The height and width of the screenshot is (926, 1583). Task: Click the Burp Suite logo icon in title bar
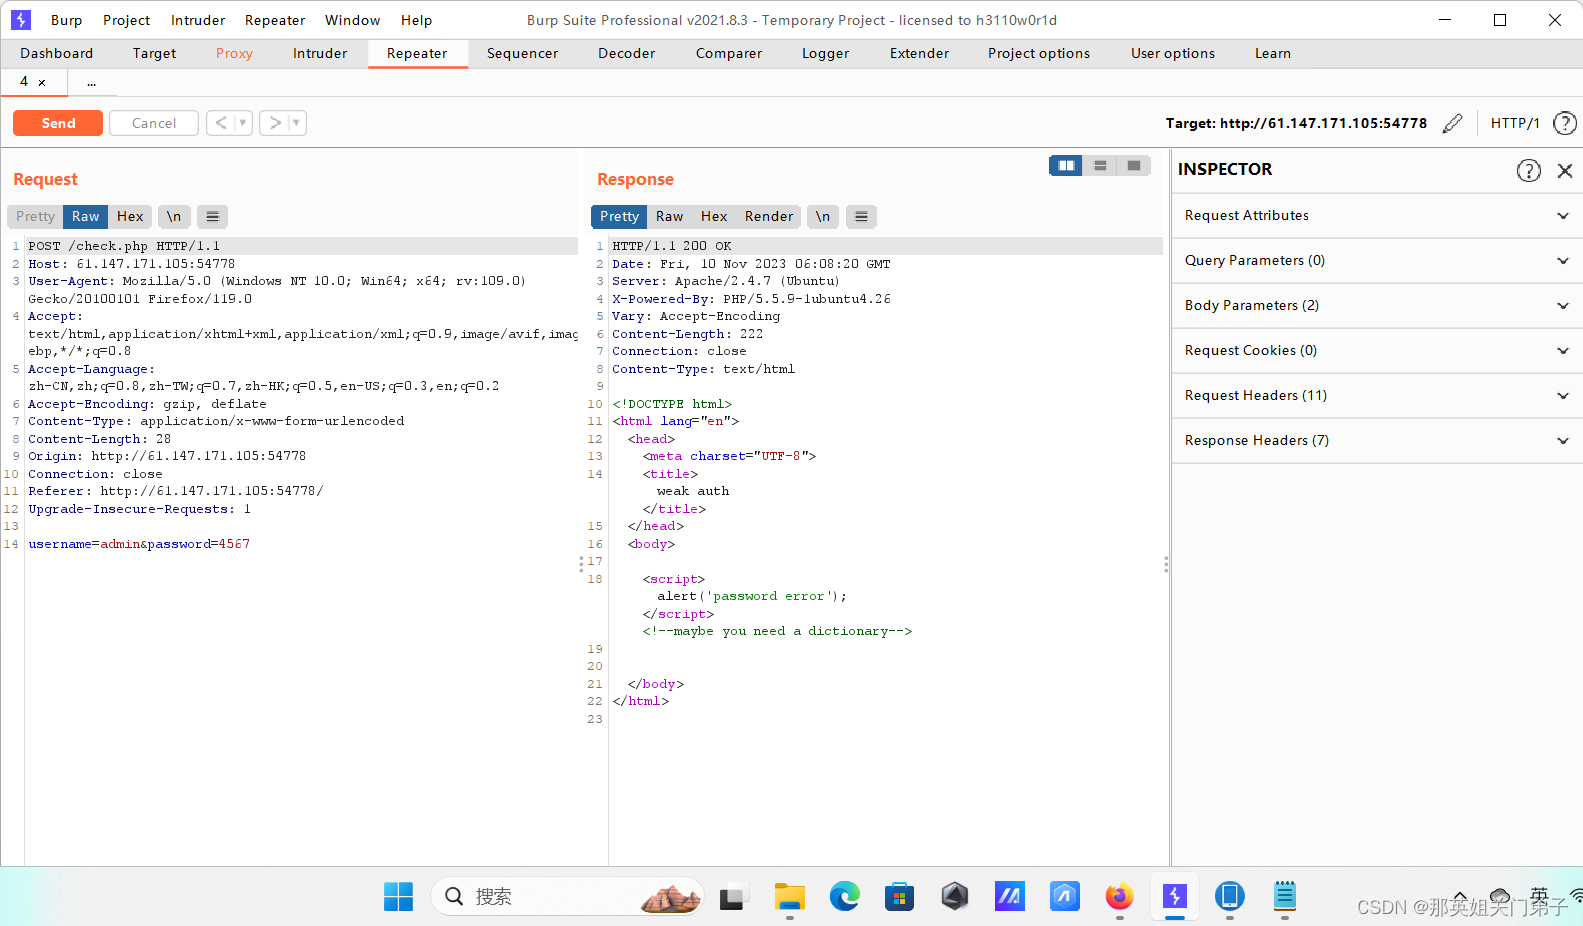pyautogui.click(x=21, y=20)
